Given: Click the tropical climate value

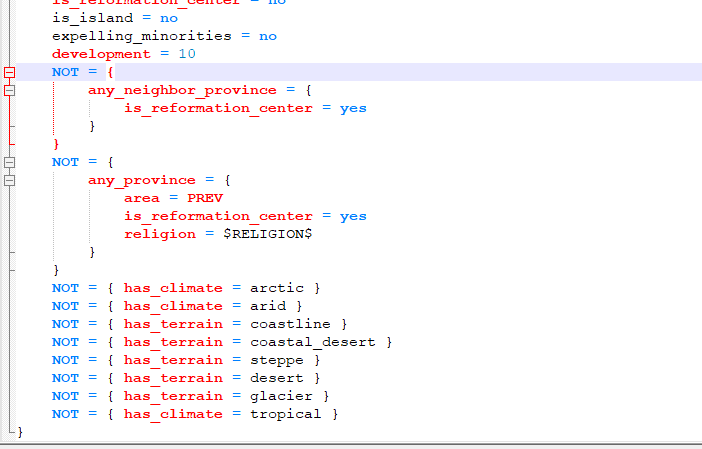Looking at the screenshot, I should click(285, 414).
